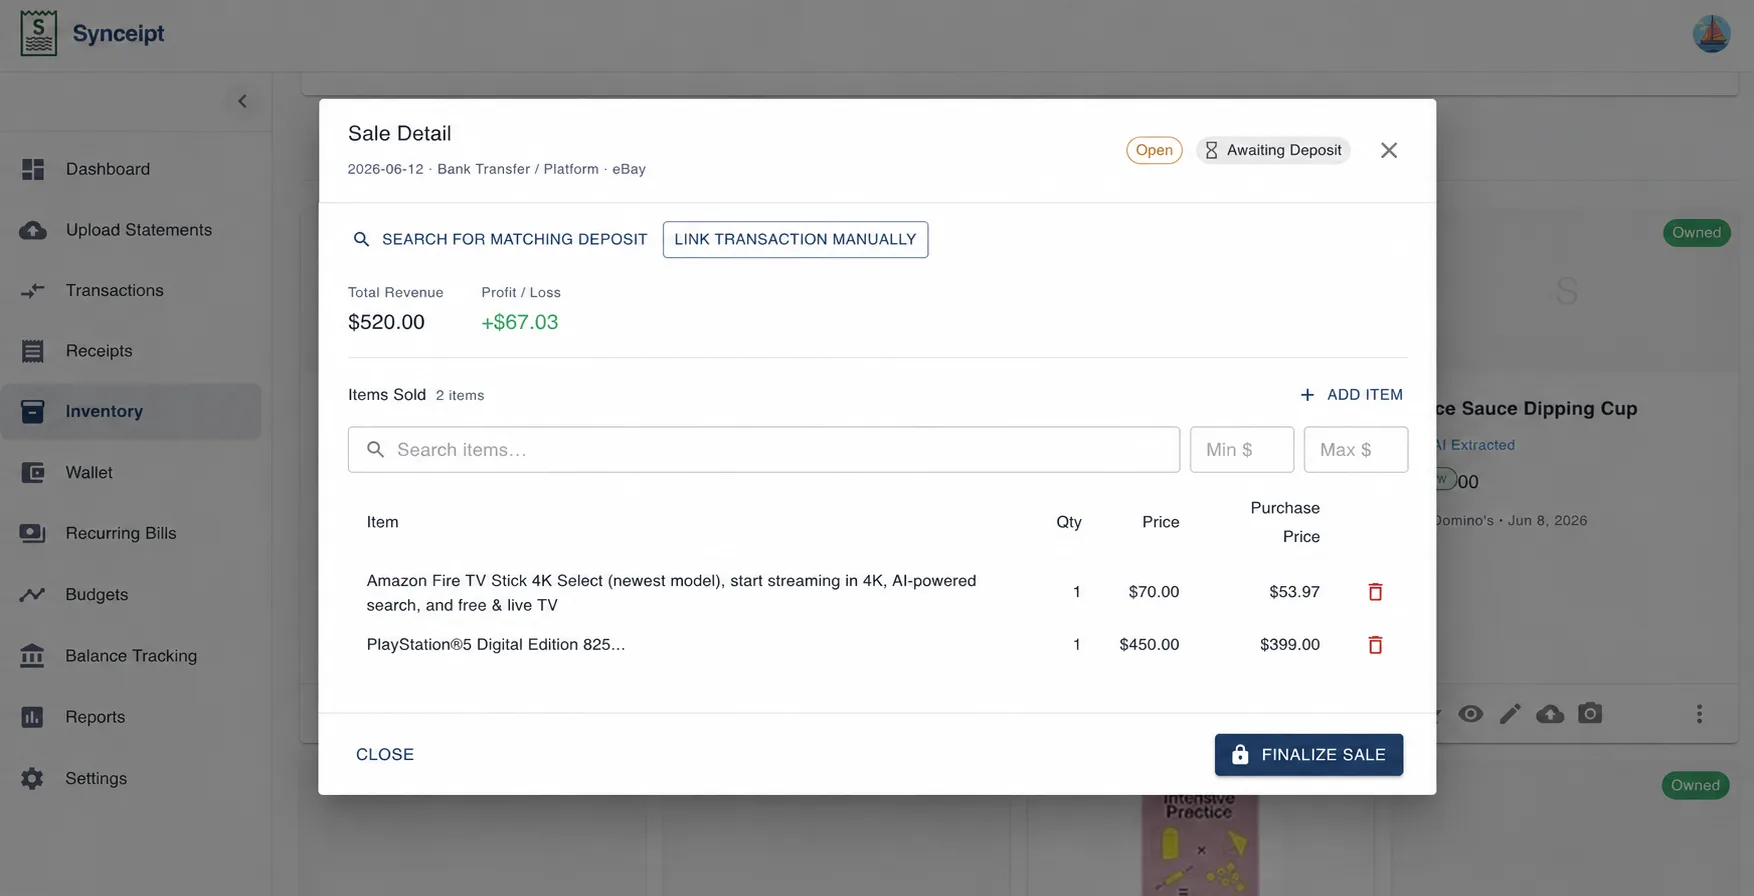Image resolution: width=1754 pixels, height=896 pixels.
Task: Click the Recurring Bills icon
Action: 32,533
